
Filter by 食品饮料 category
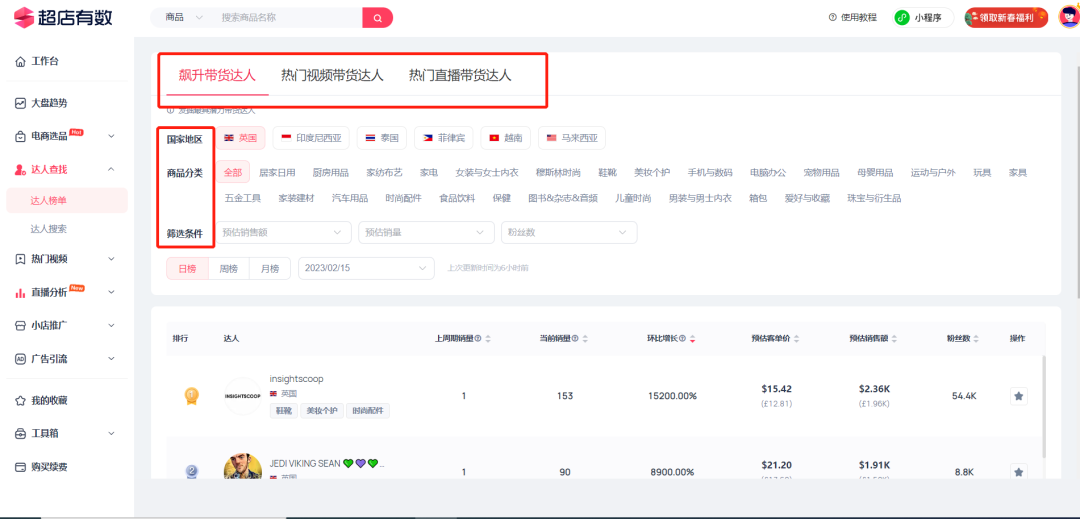(457, 198)
